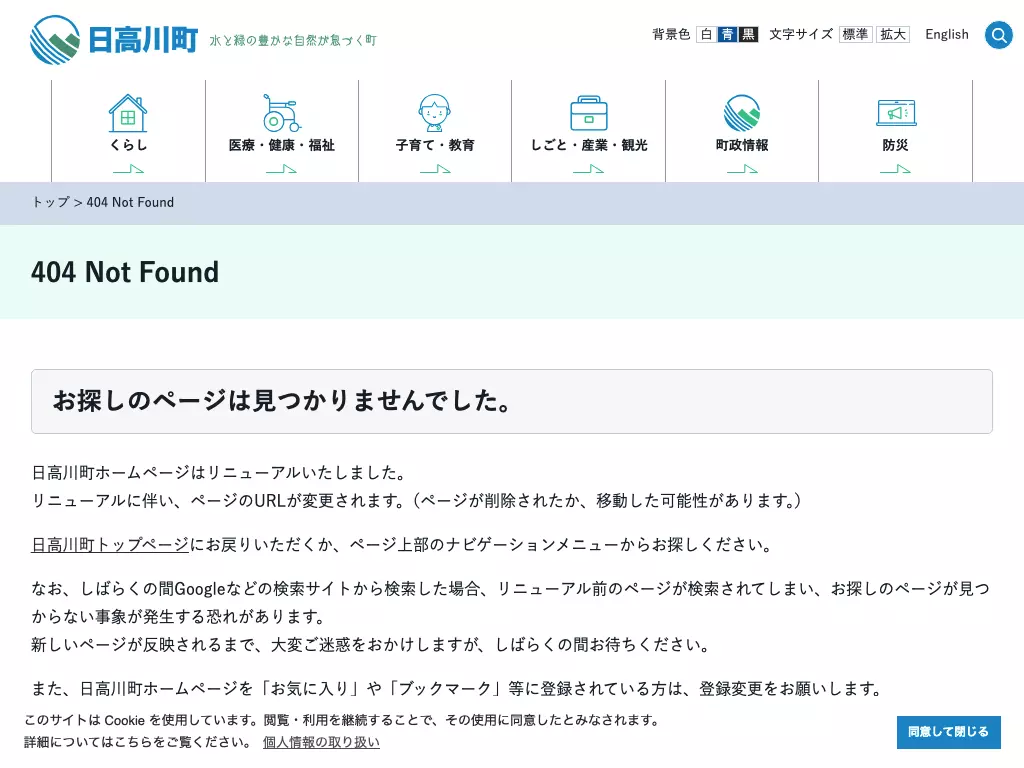Expand the arrow under くらし
Screen dimensions: 1024x768
(128, 169)
